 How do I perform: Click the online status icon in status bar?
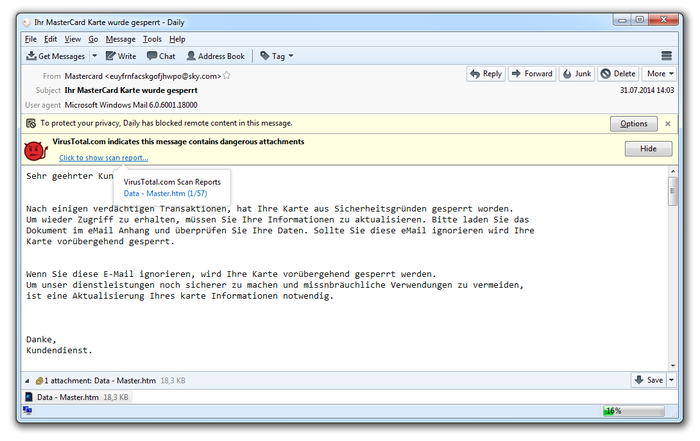(28, 410)
